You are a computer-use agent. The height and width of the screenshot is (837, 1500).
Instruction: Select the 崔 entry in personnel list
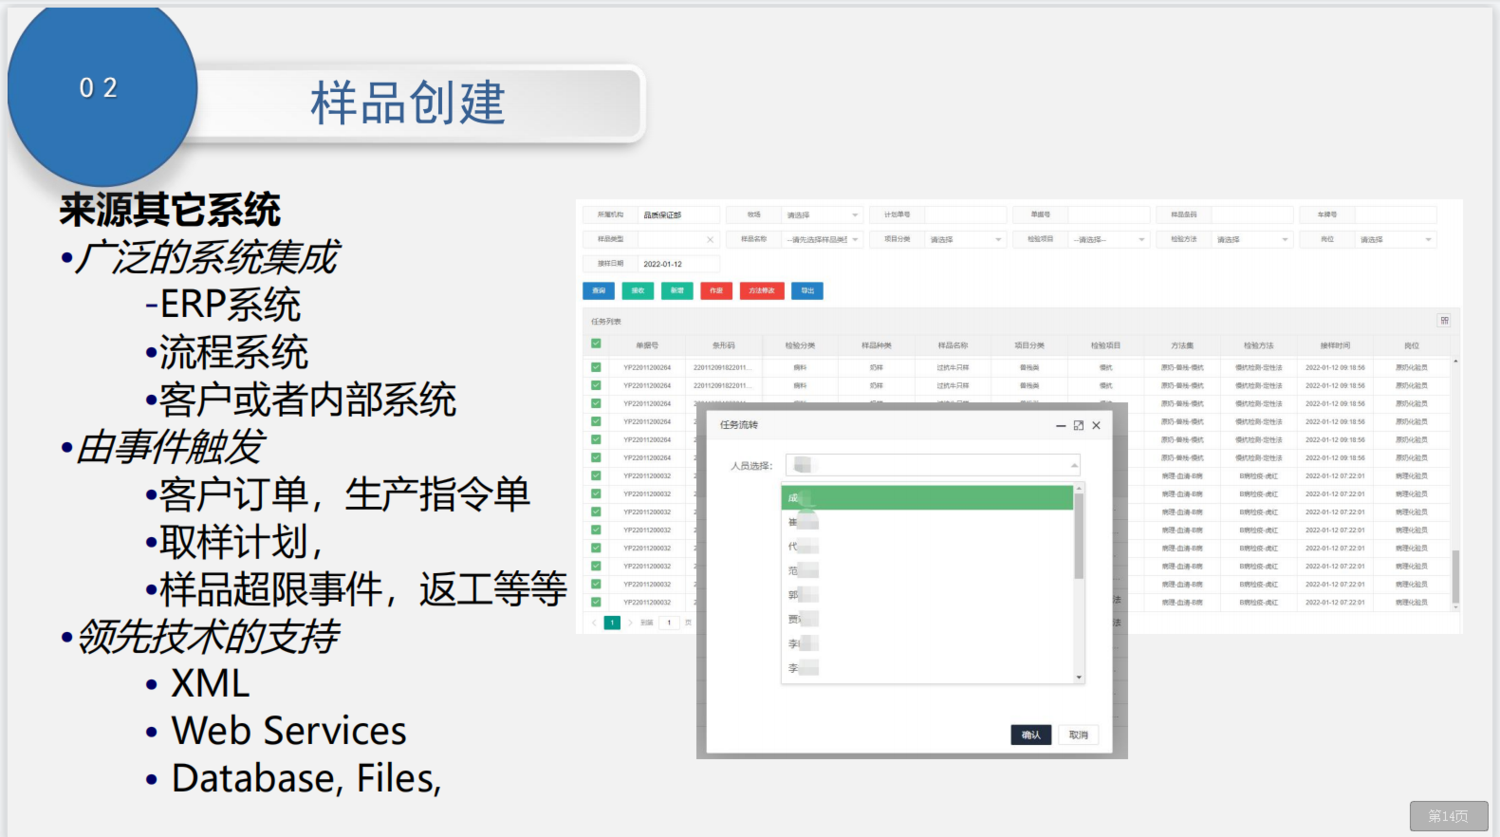point(927,522)
